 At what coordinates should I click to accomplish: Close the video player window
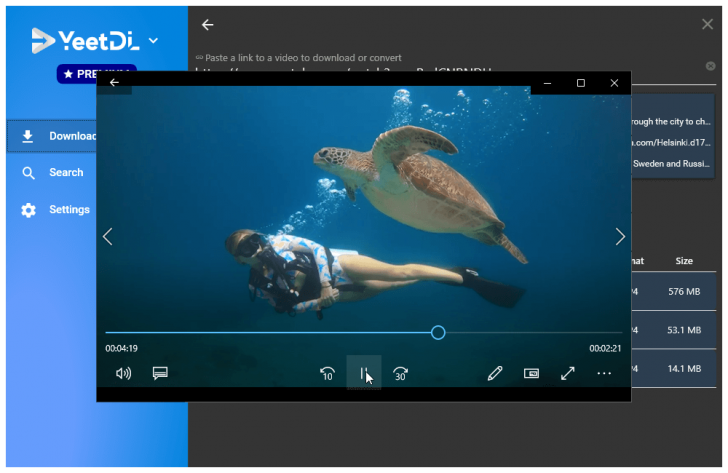[x=614, y=83]
